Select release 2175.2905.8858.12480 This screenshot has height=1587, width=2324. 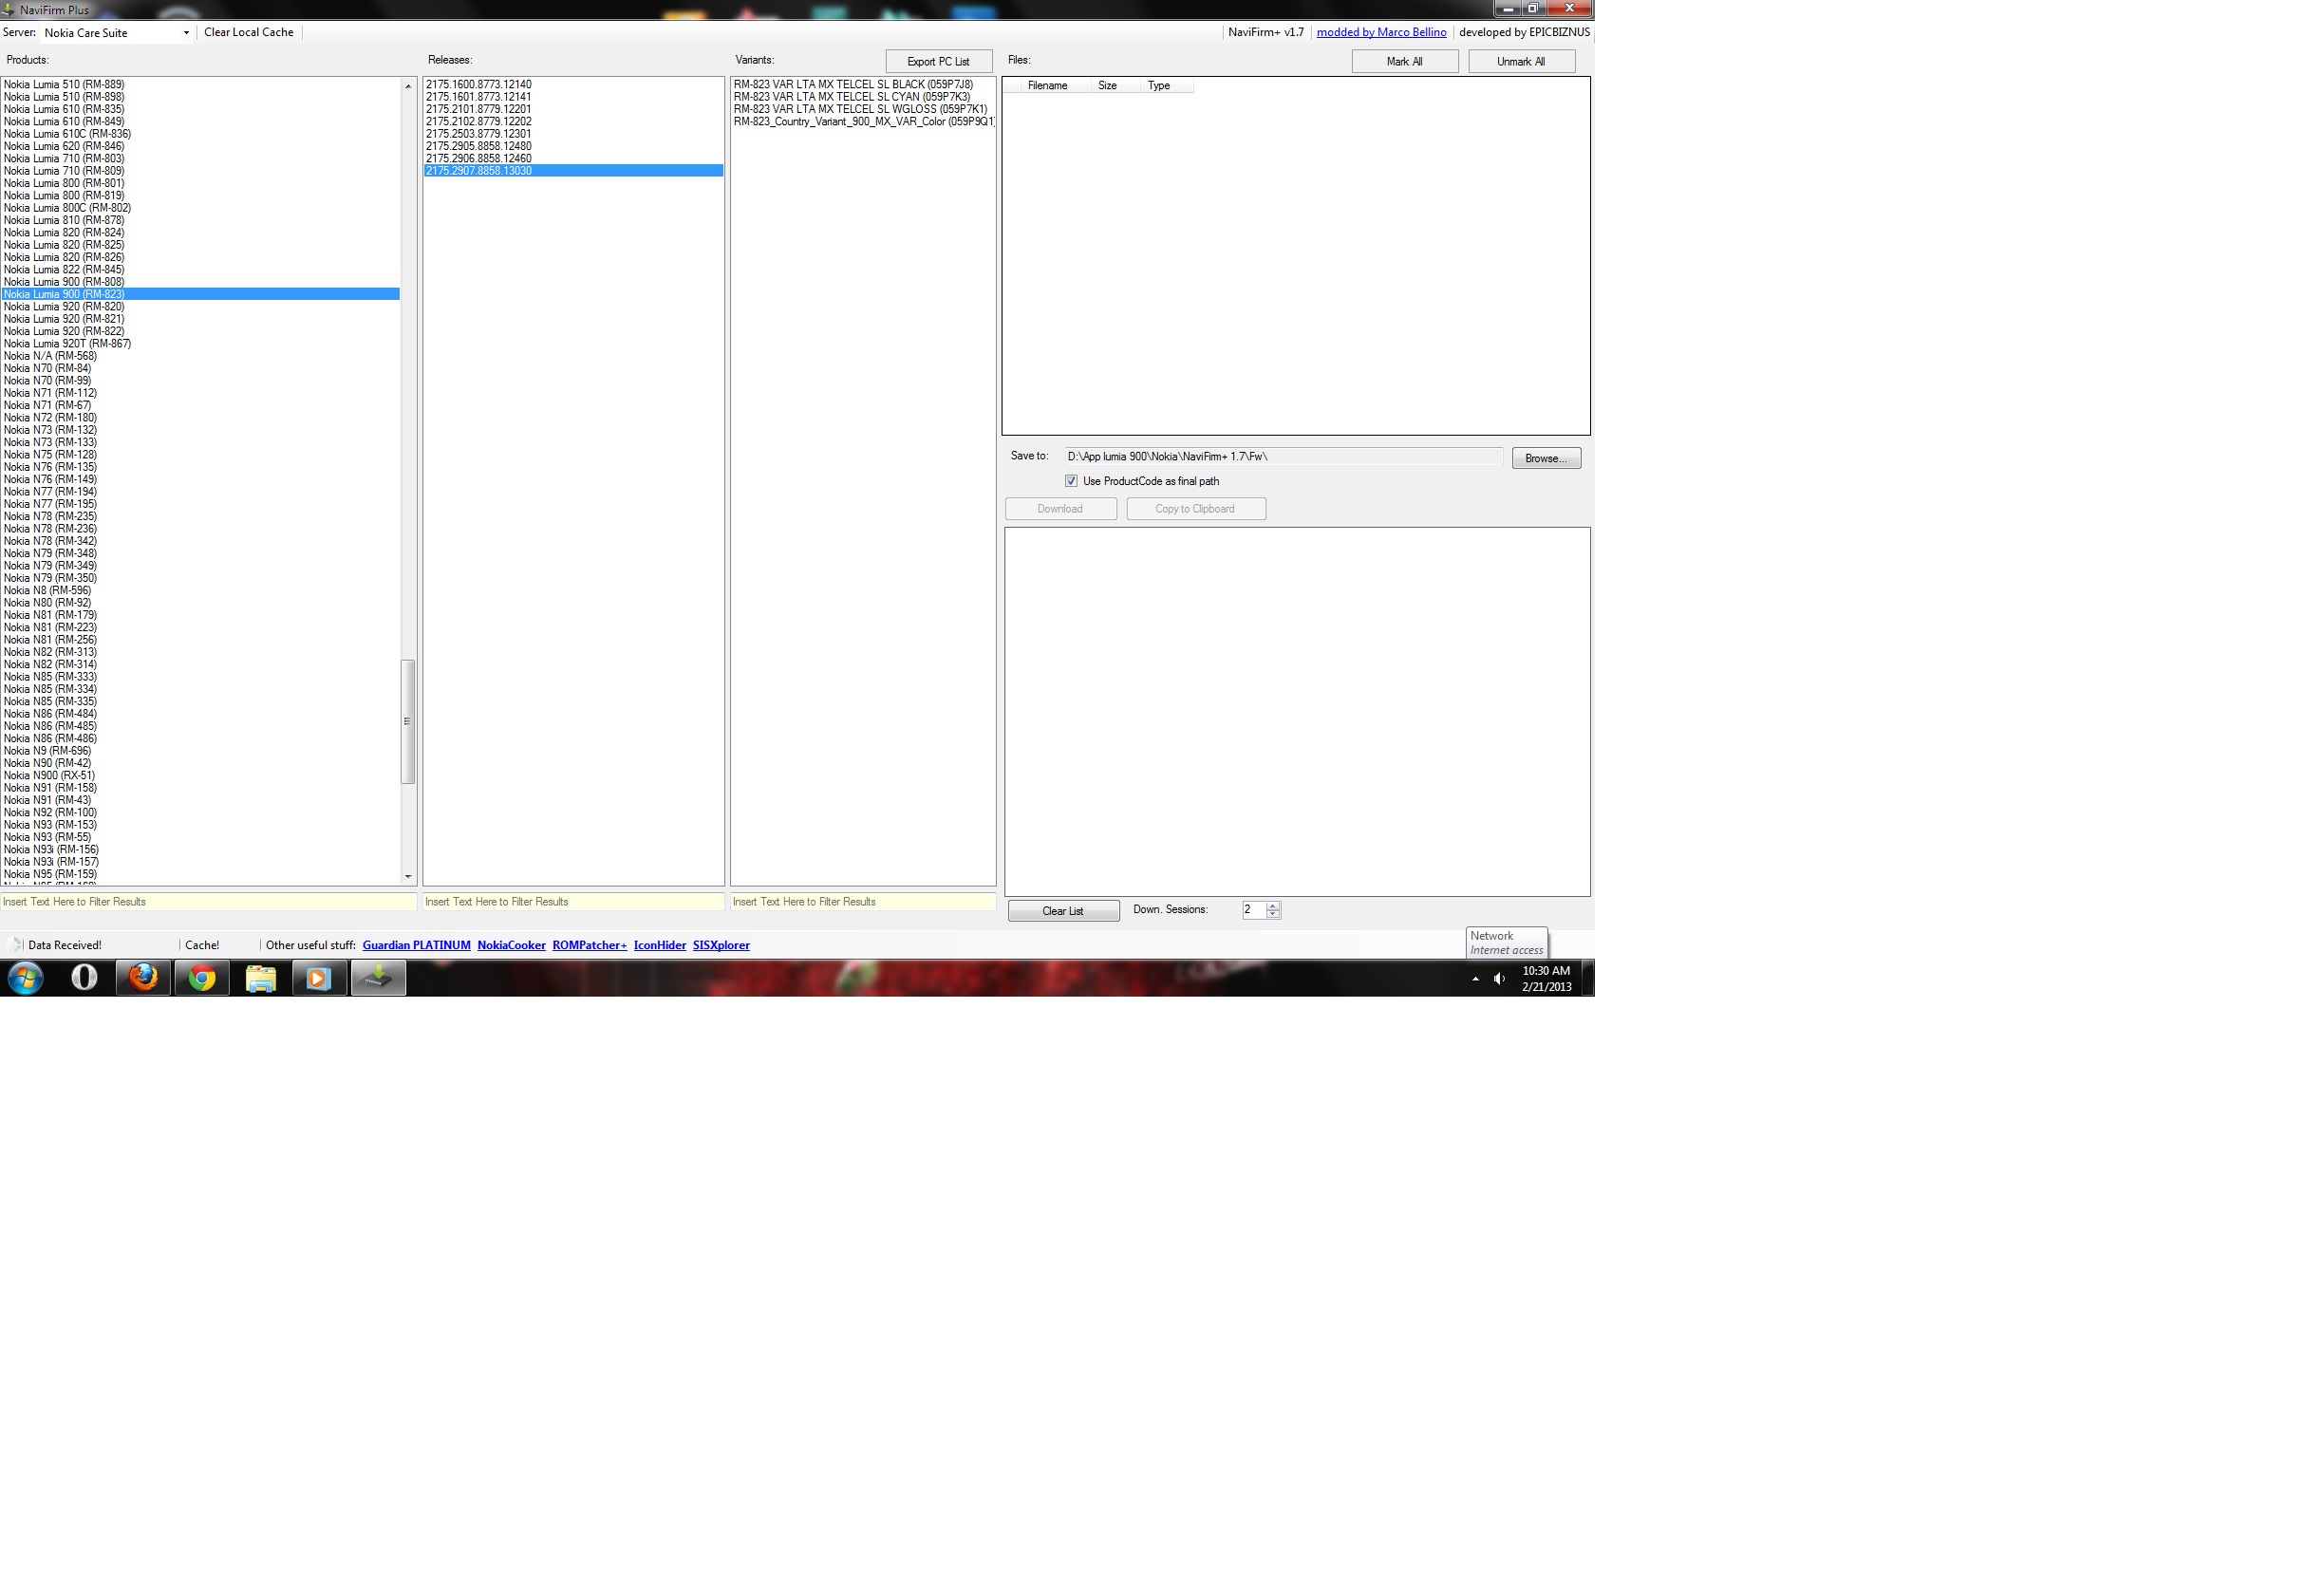click(x=573, y=146)
